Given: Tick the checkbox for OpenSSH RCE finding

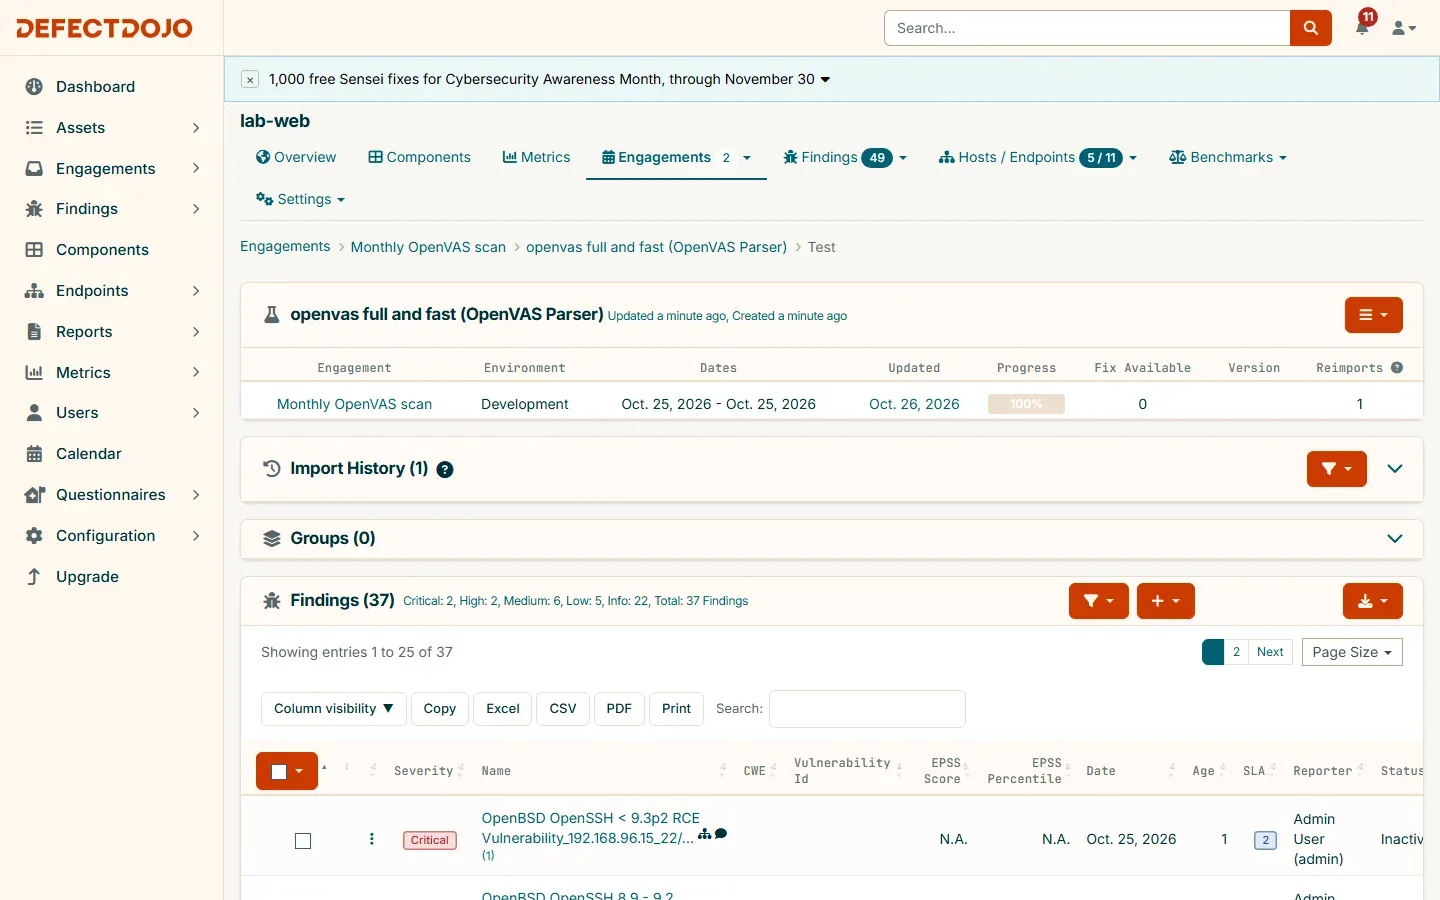Looking at the screenshot, I should 303,841.
